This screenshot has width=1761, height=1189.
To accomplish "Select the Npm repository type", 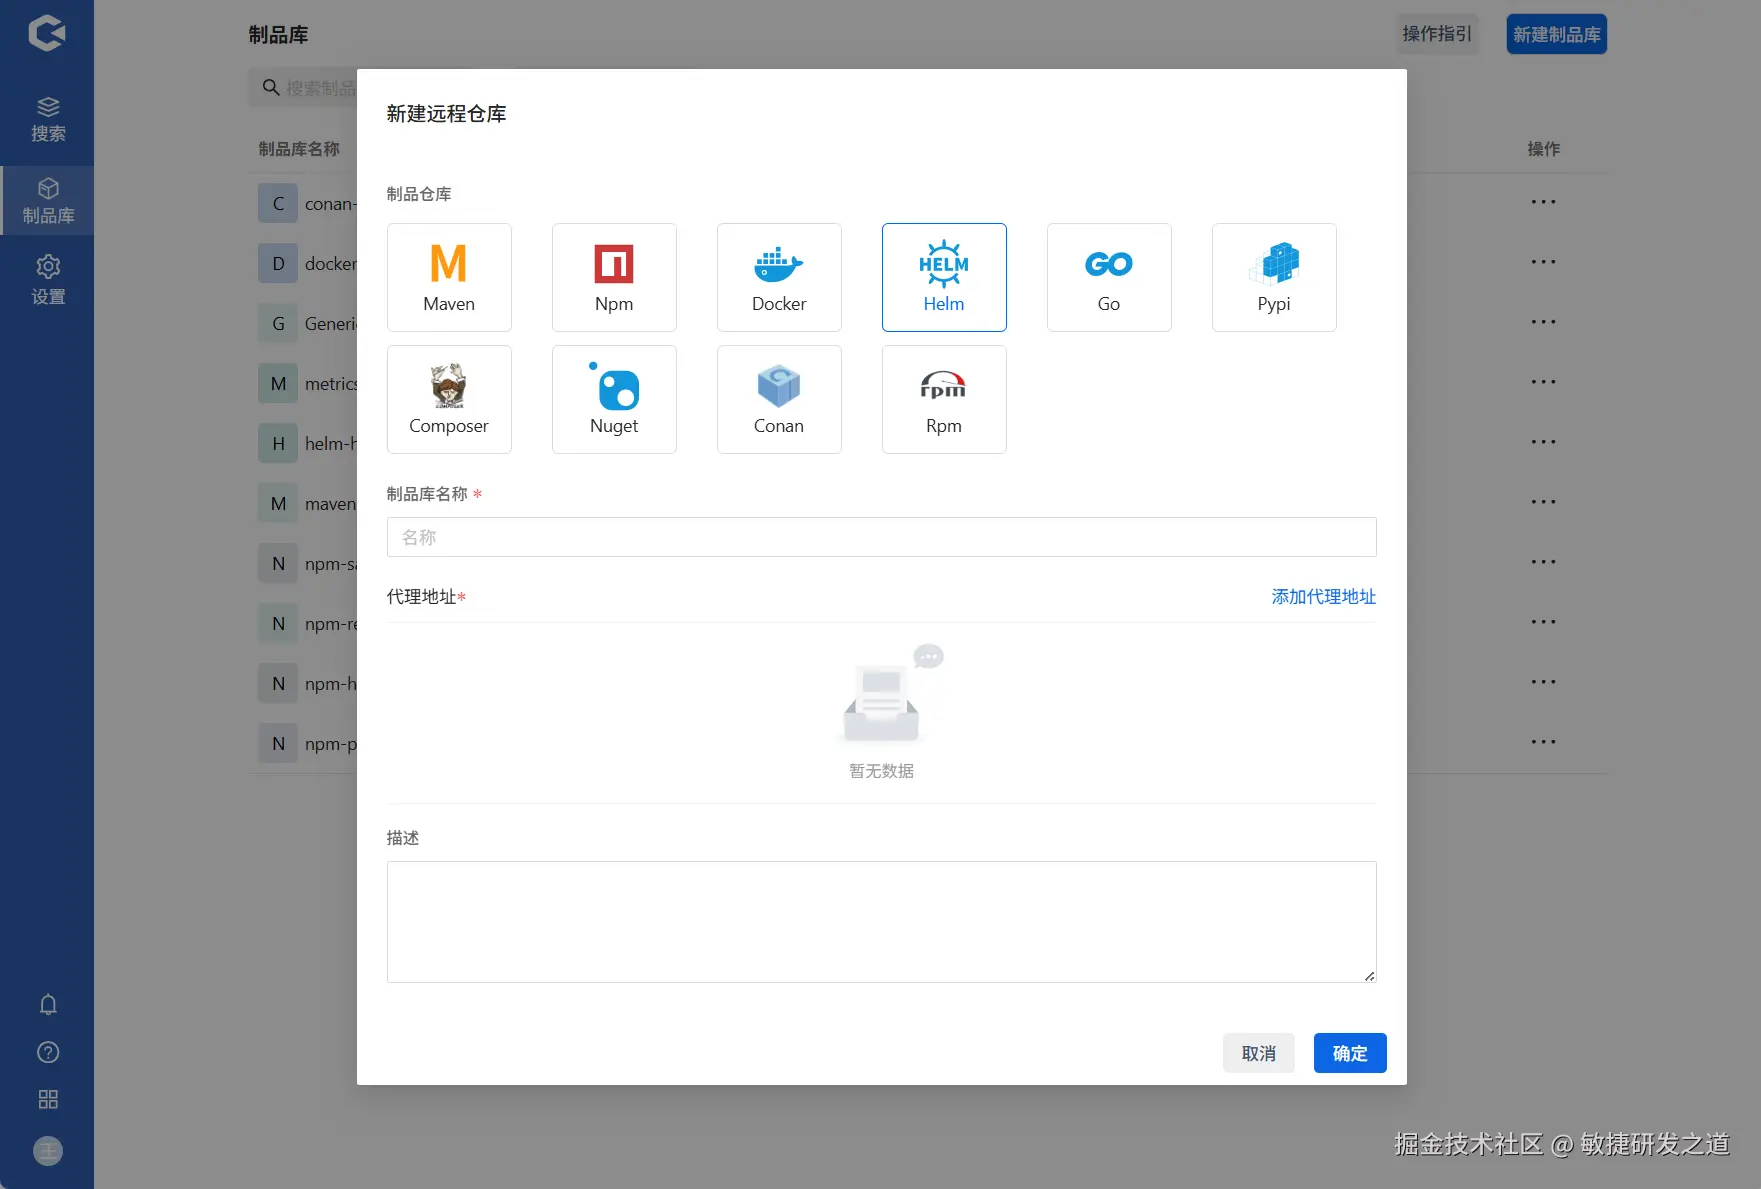I will (614, 277).
